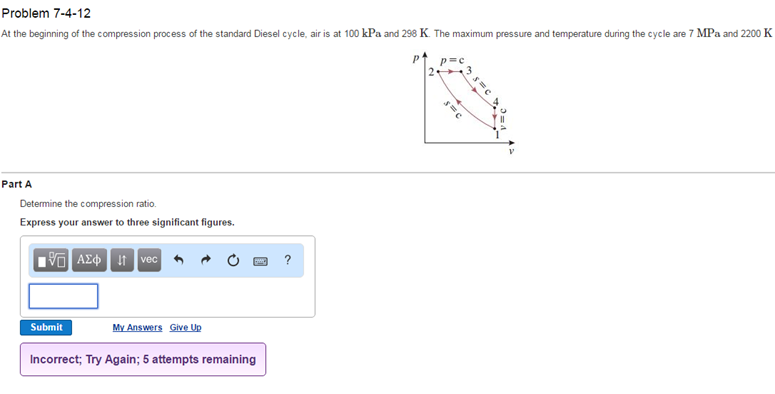Open the Greek symbols ΑΣΦ palette

pos(89,260)
